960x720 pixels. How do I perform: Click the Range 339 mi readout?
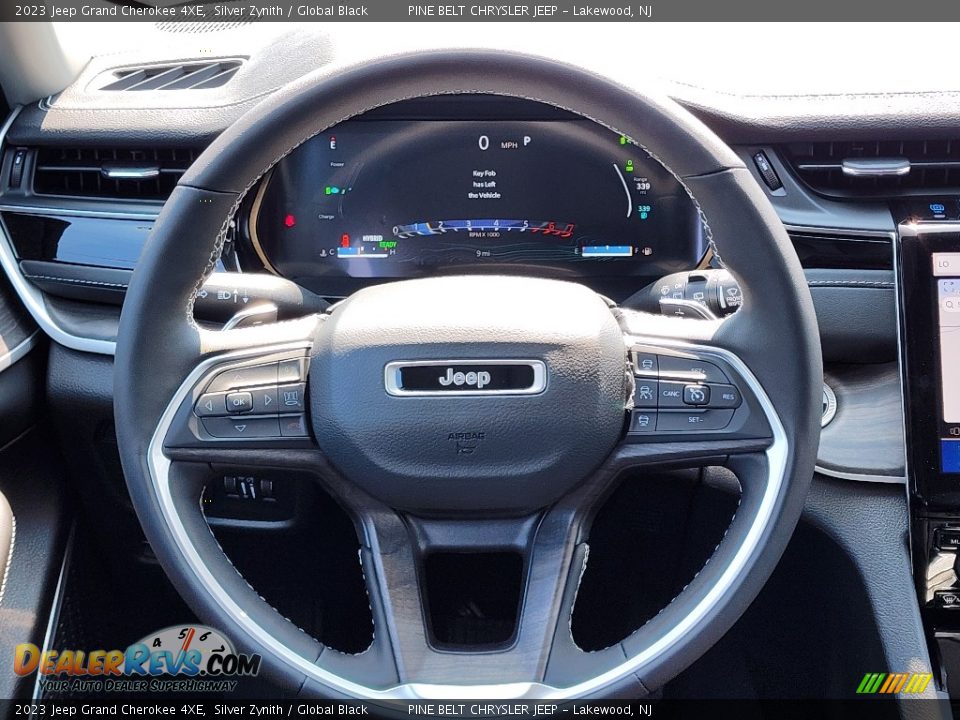pyautogui.click(x=643, y=186)
